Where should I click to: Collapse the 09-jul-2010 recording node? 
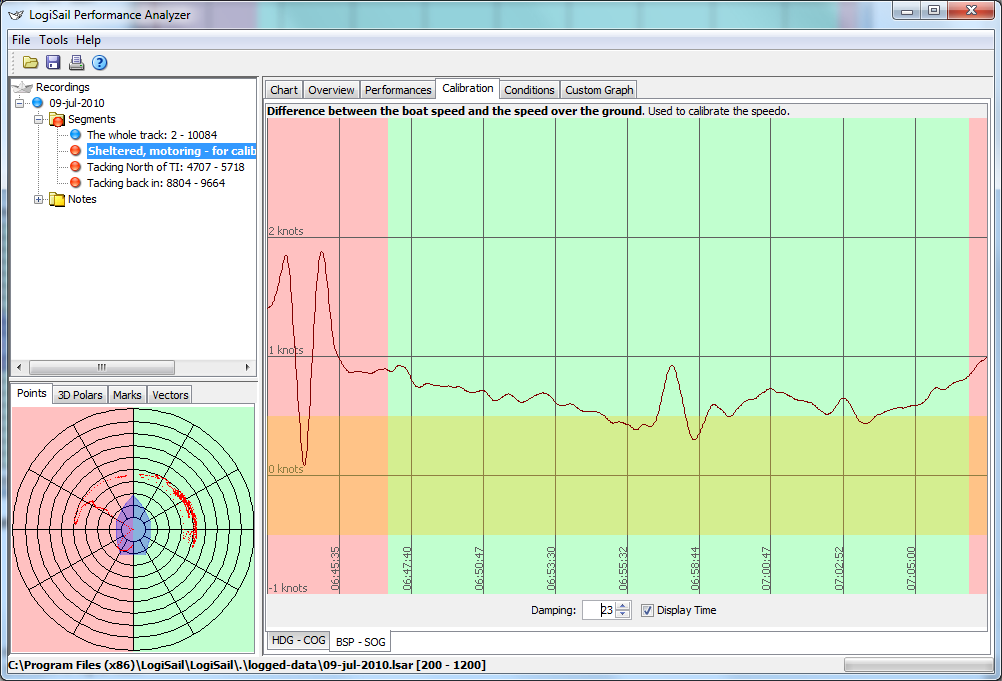[x=20, y=103]
